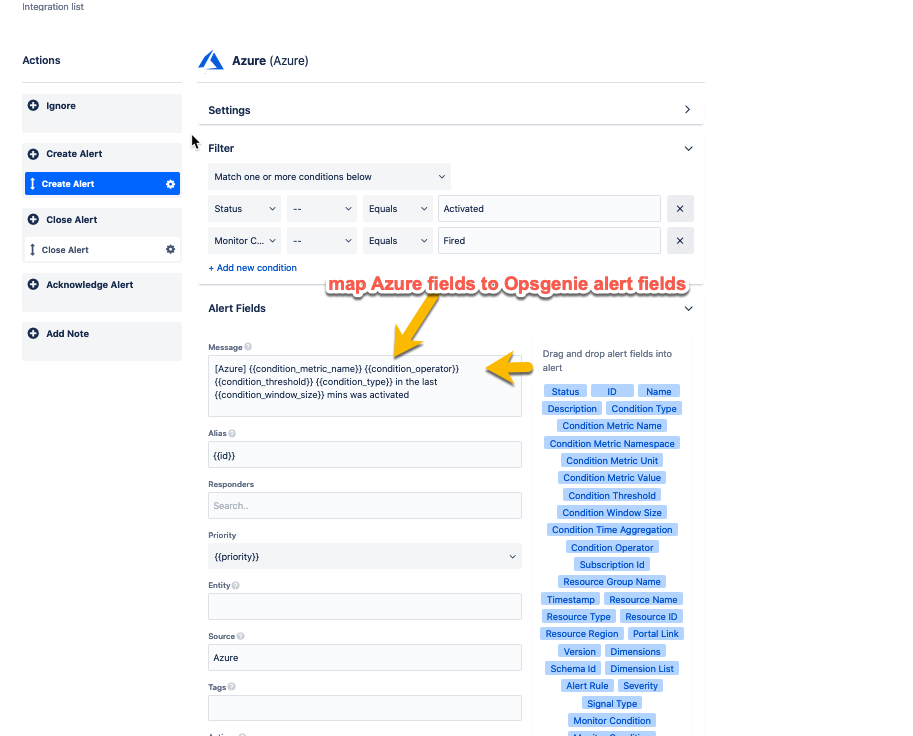This screenshot has width=913, height=736.
Task: Click the Description field chip
Action: (572, 409)
